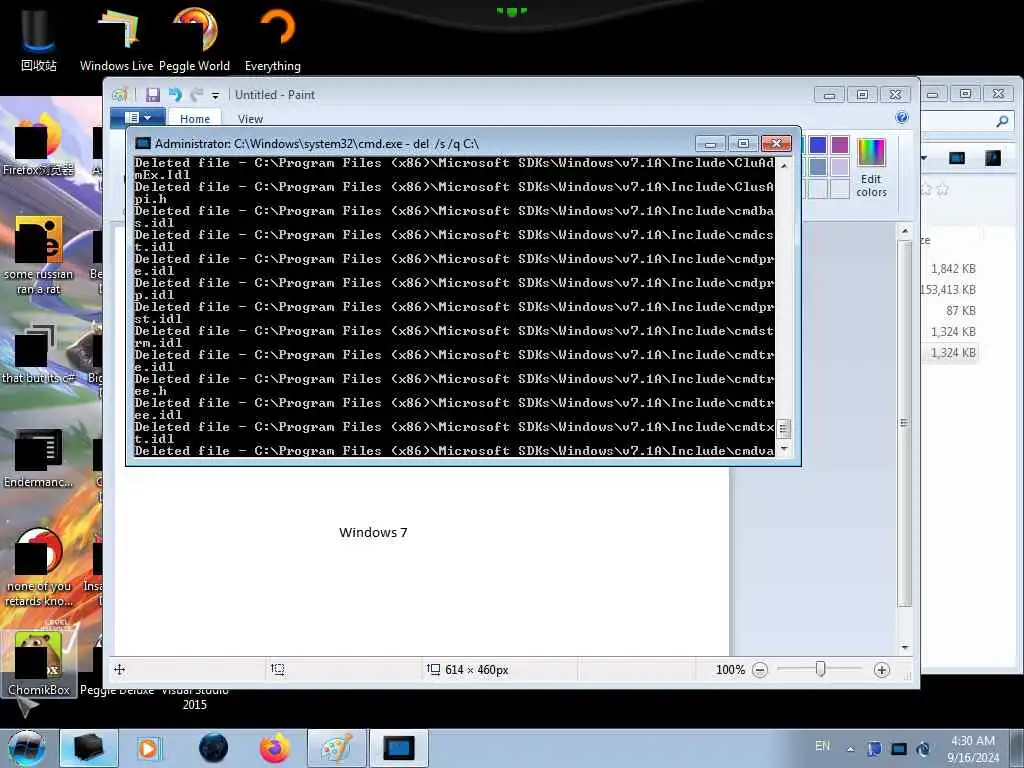Click the Paint canvas scroll-down arrow
The width and height of the screenshot is (1024, 768).
(904, 647)
